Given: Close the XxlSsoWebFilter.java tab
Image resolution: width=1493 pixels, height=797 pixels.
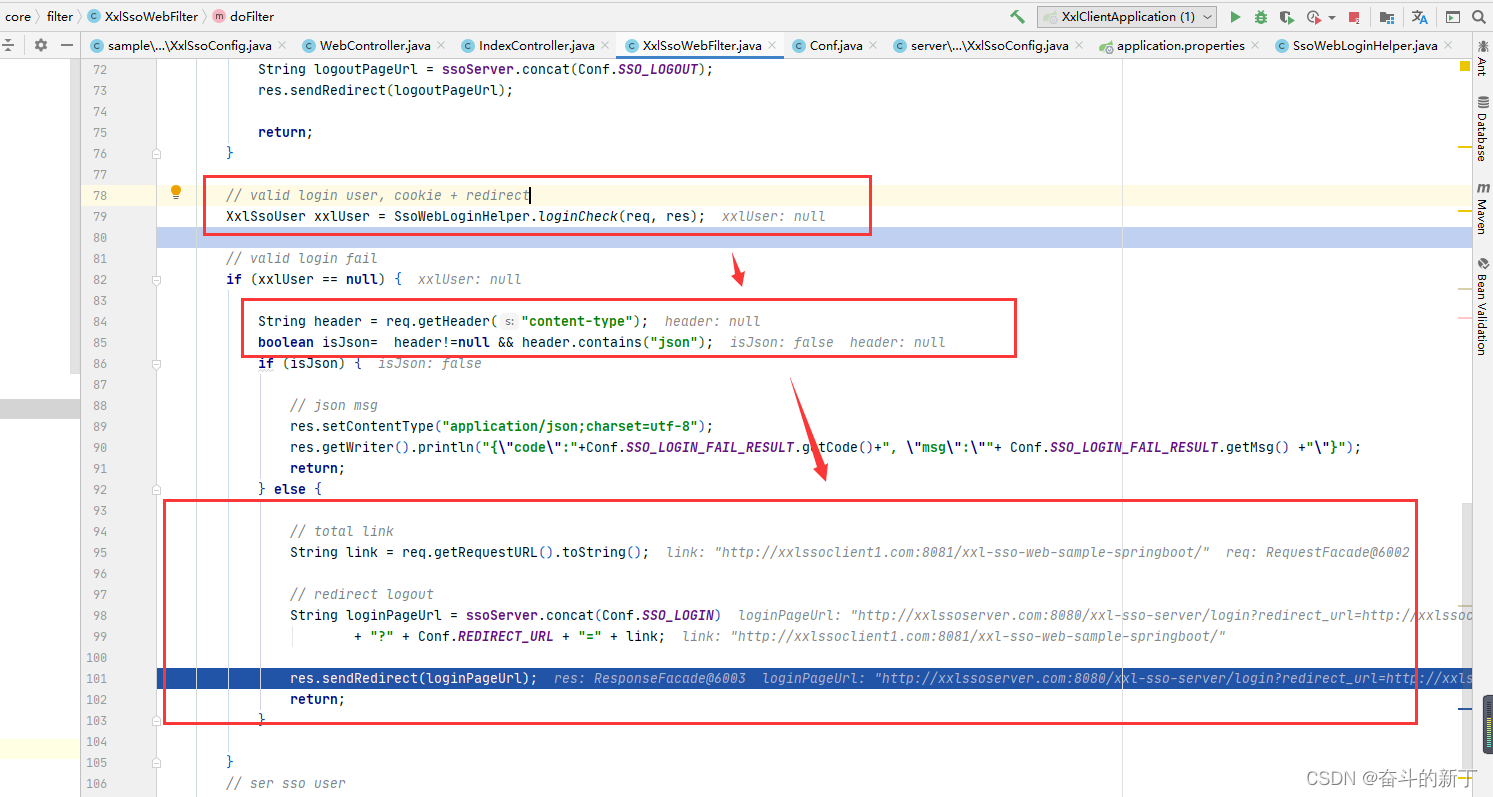Looking at the screenshot, I should tap(773, 46).
